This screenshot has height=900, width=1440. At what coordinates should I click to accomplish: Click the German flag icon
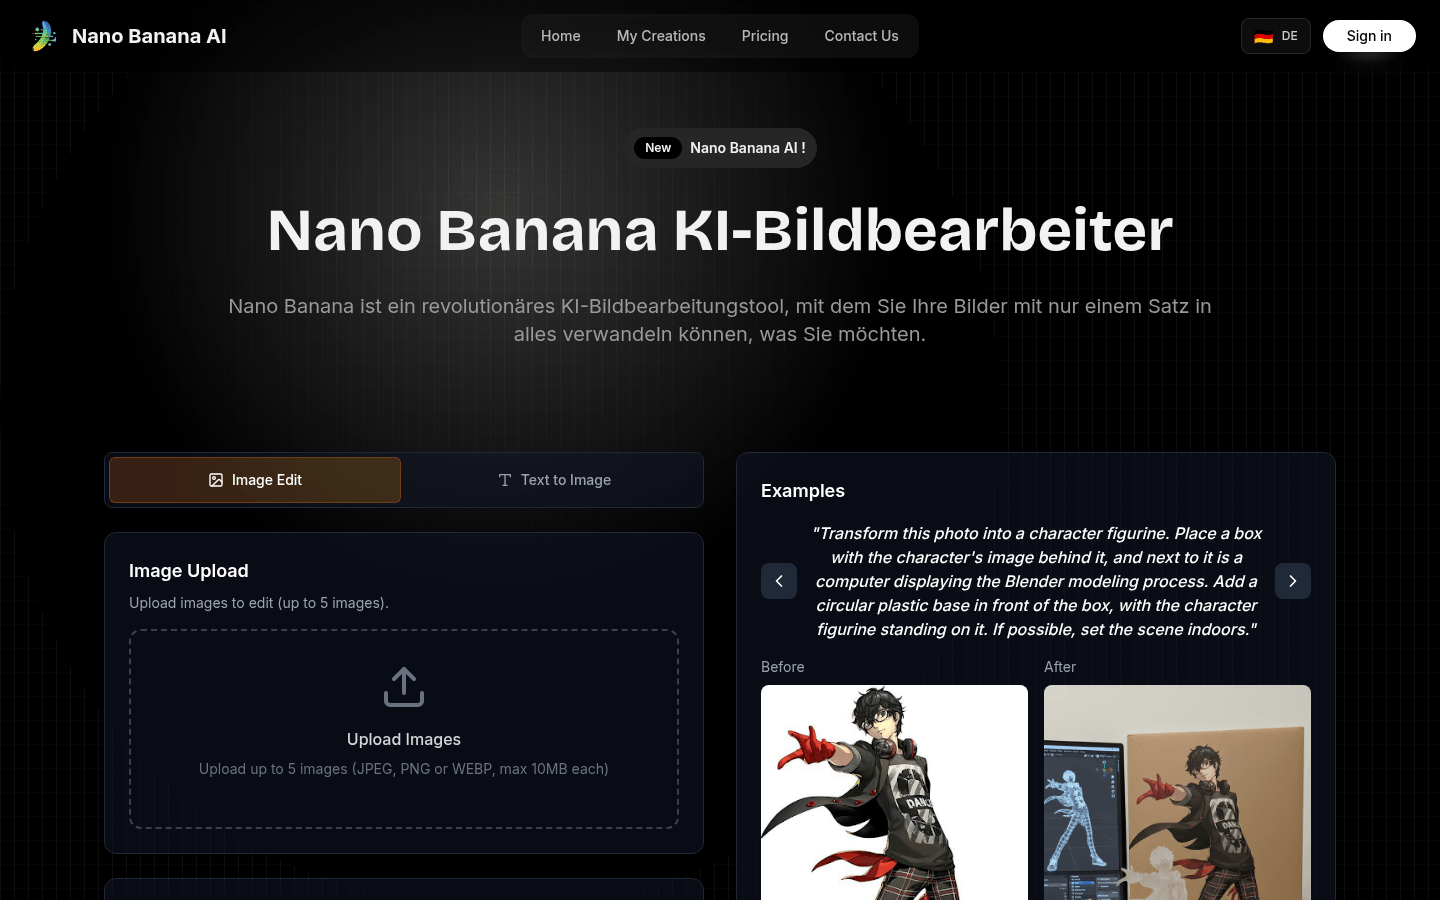pos(1263,36)
